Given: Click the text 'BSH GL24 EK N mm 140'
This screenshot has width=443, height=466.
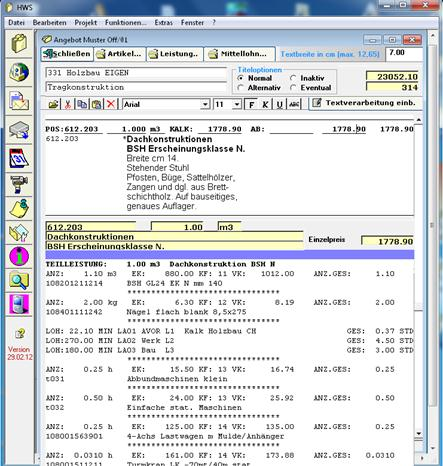Looking at the screenshot, I should pos(174,283).
